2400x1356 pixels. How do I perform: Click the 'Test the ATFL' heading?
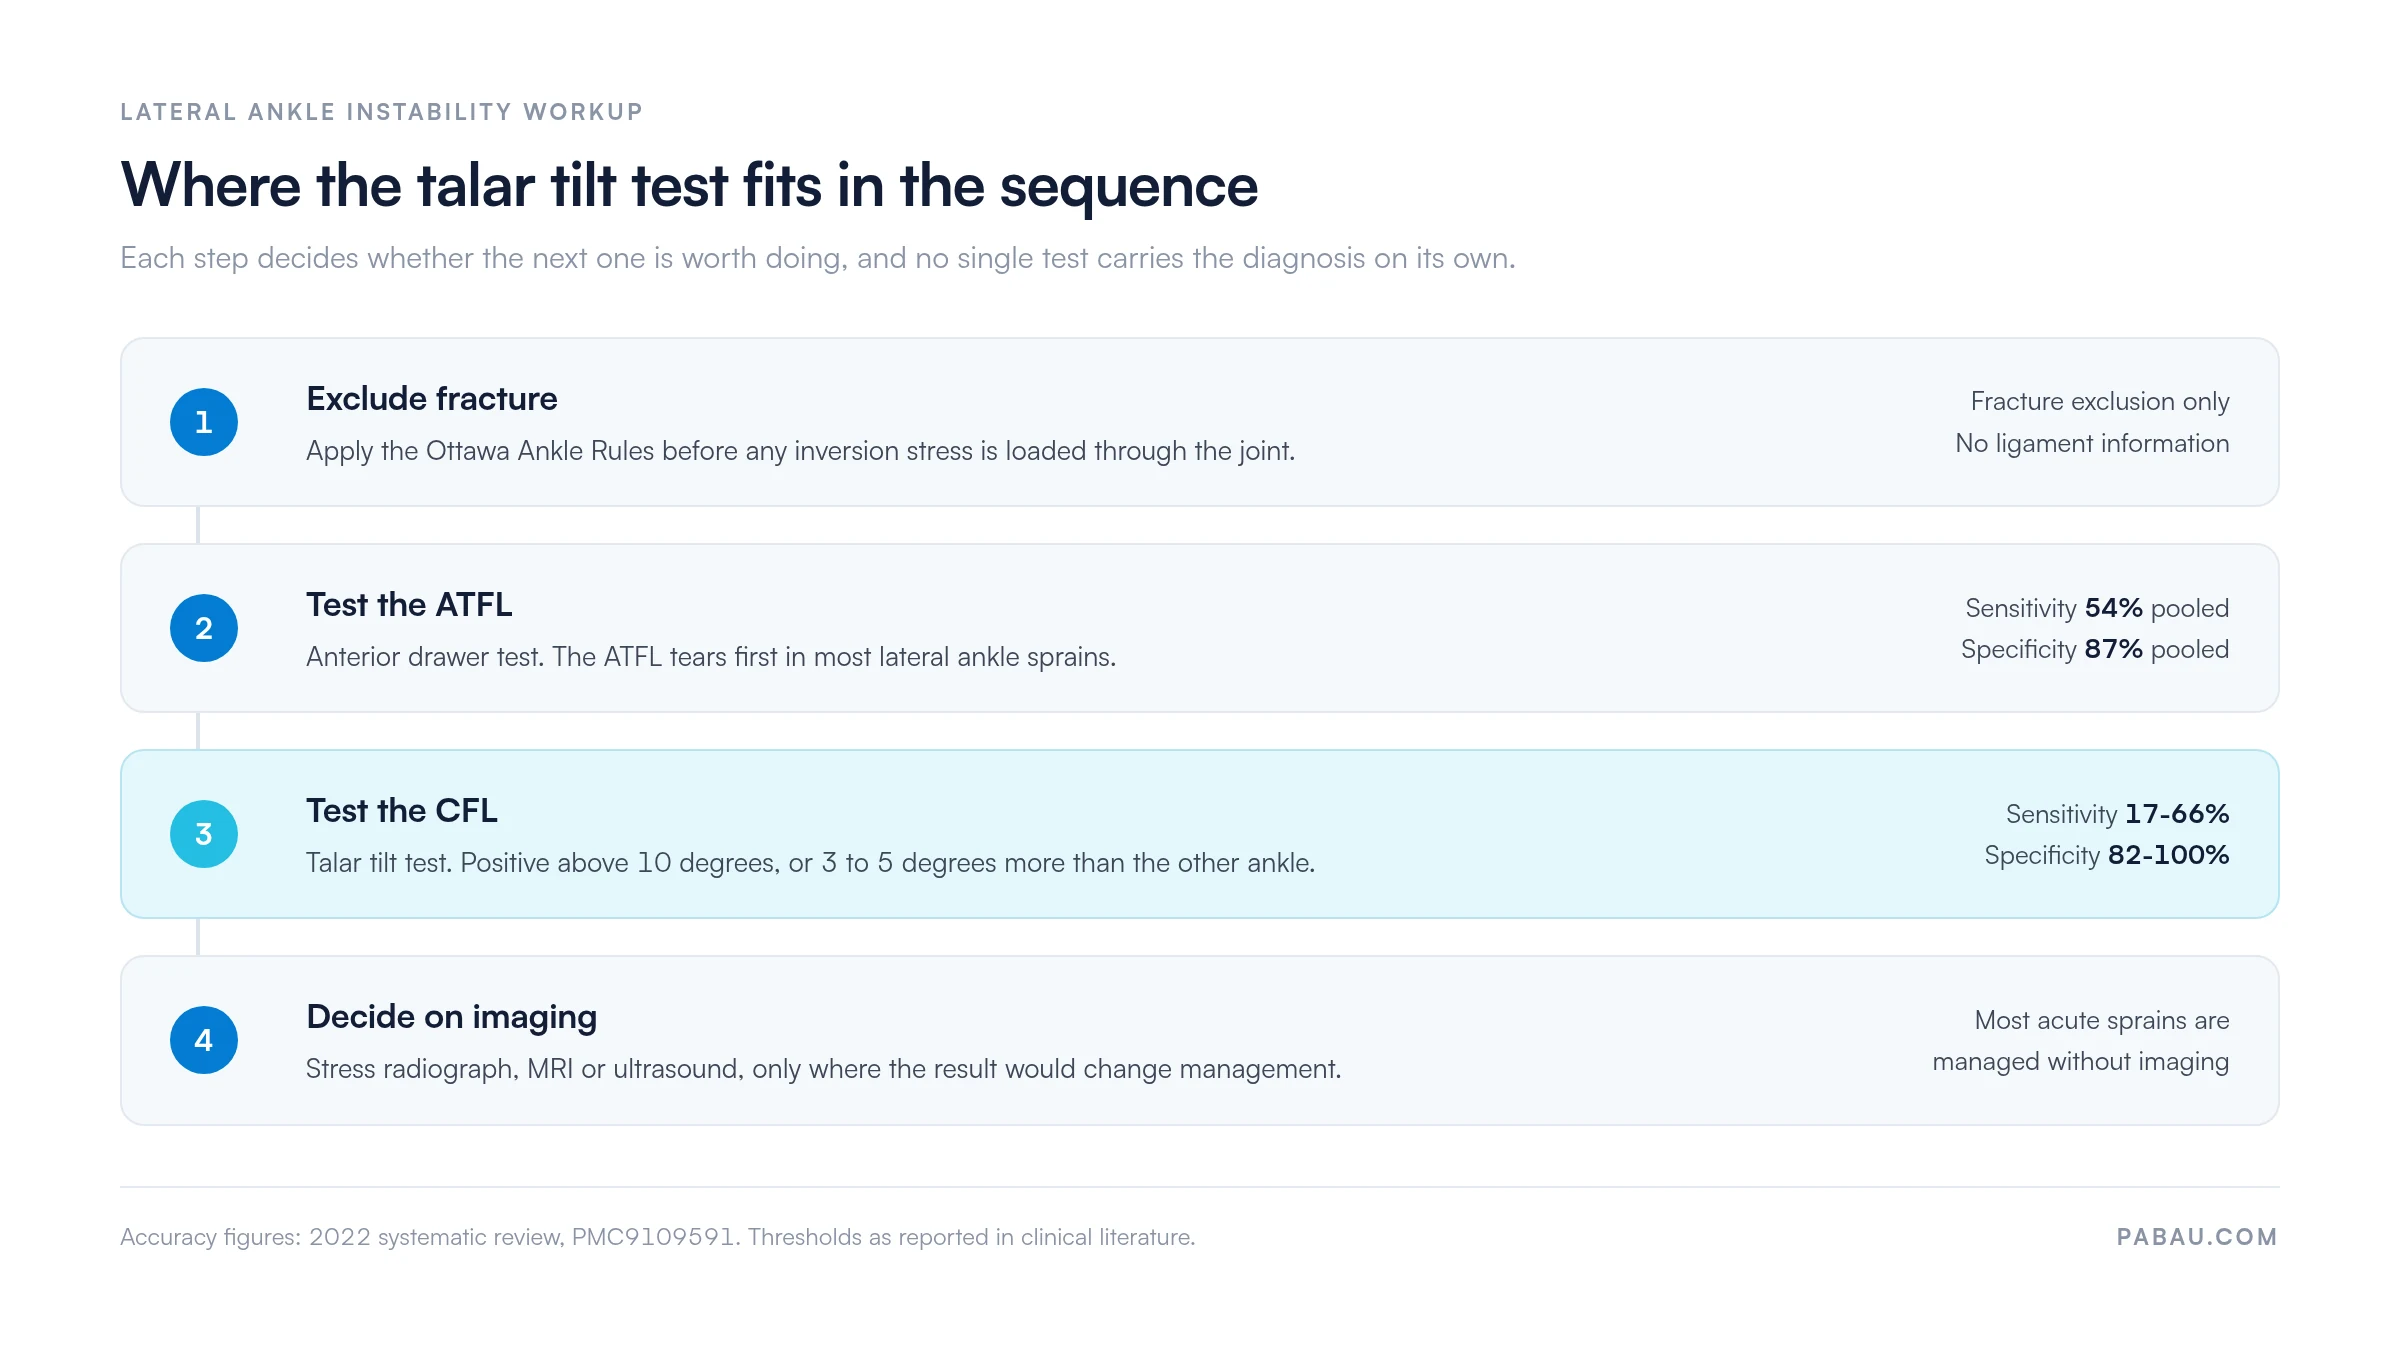[x=409, y=605]
